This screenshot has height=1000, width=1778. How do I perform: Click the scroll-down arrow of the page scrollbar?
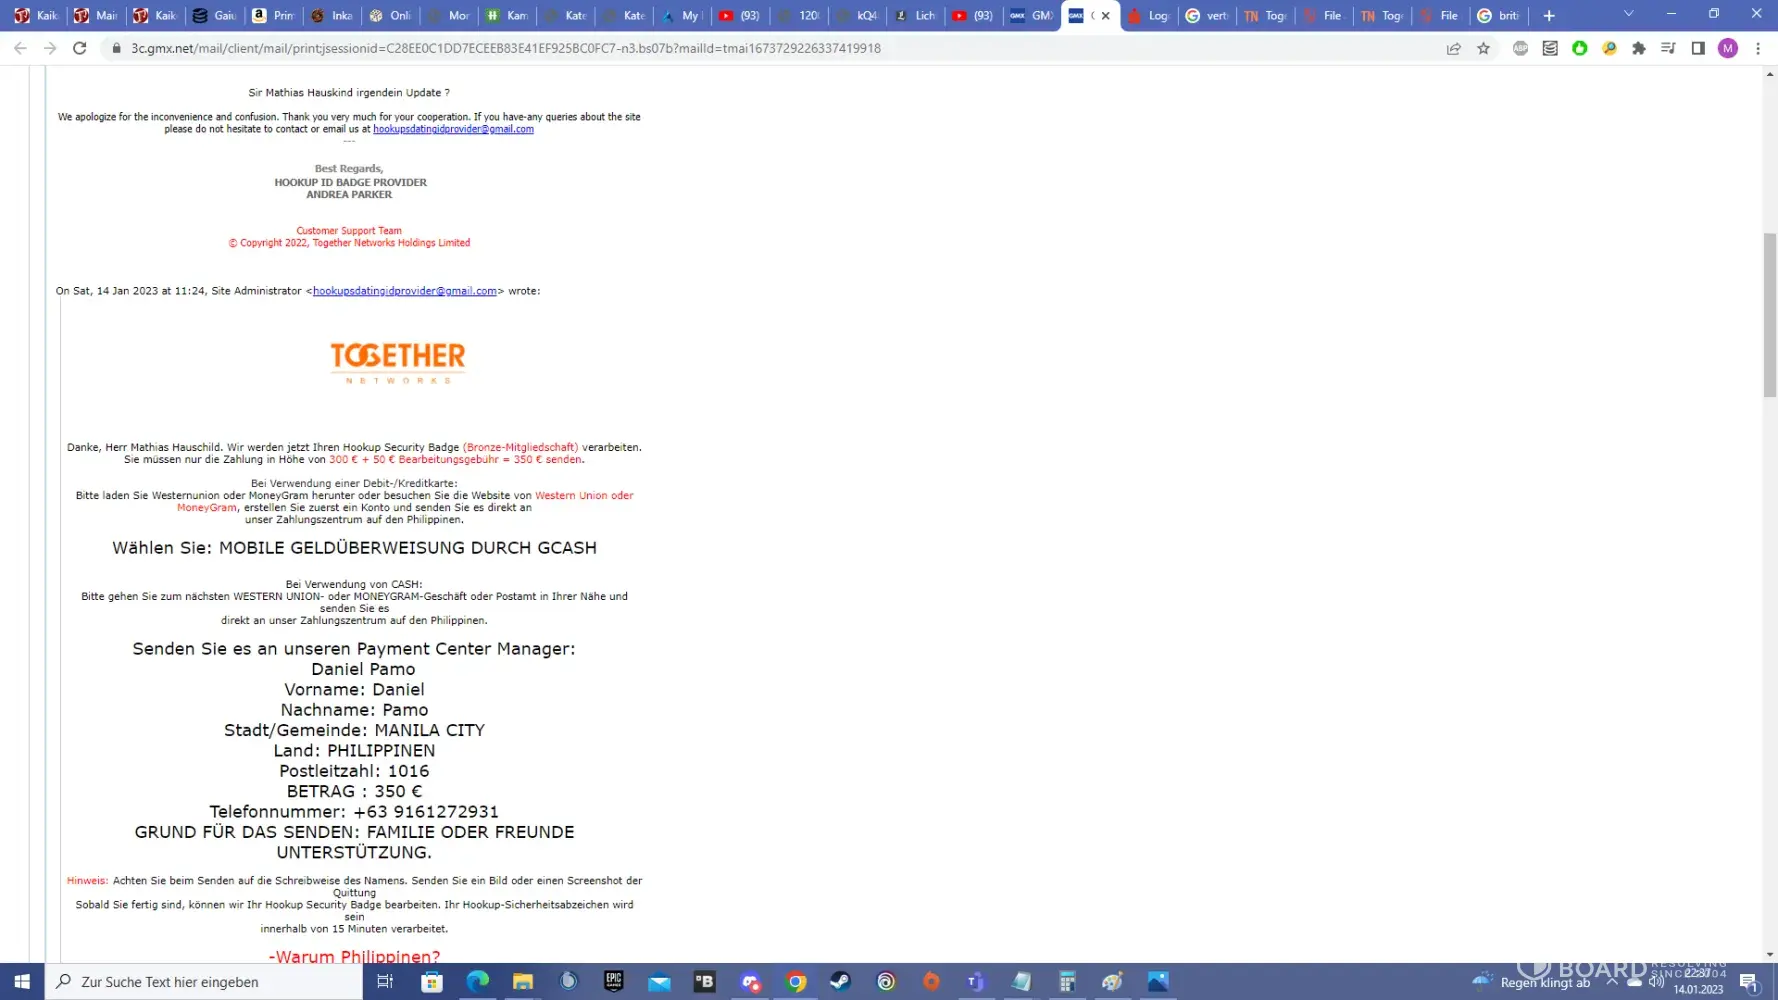click(x=1770, y=955)
